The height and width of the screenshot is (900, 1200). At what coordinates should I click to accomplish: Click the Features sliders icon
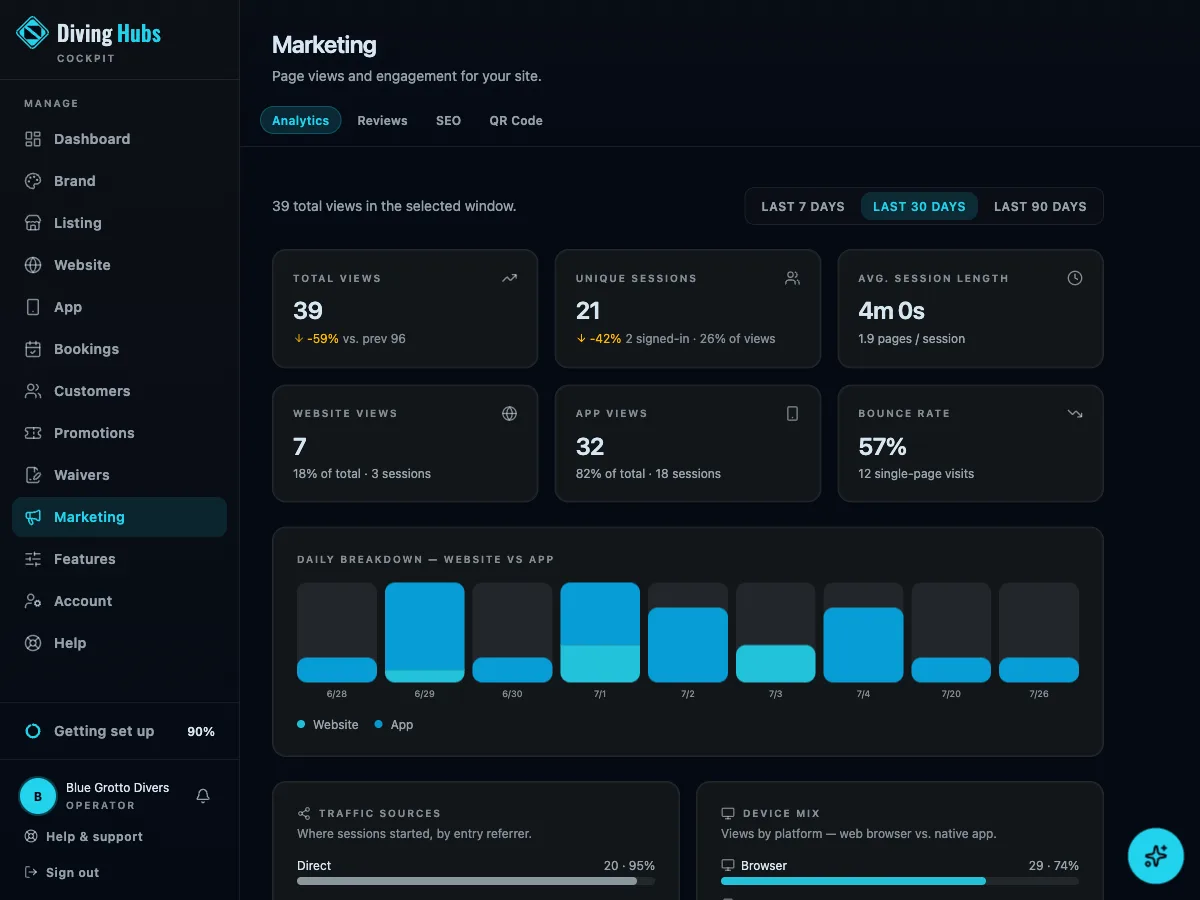pyautogui.click(x=33, y=559)
